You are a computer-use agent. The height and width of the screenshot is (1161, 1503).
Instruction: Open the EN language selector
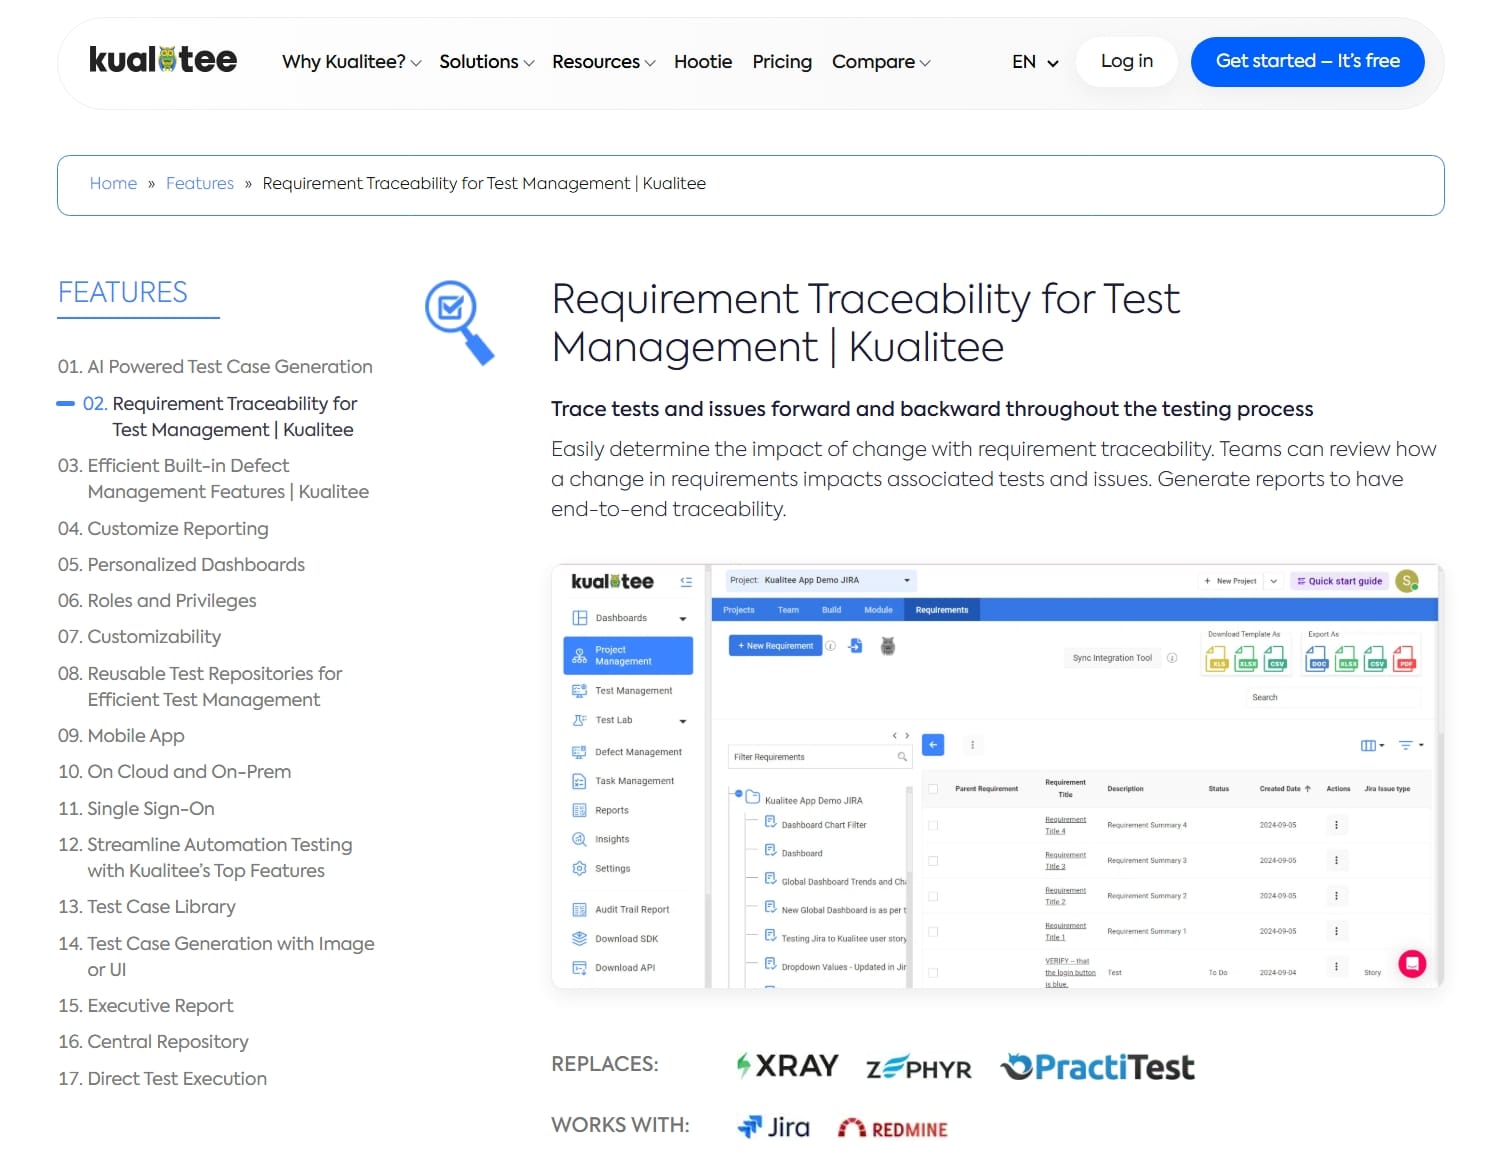[x=1035, y=62]
